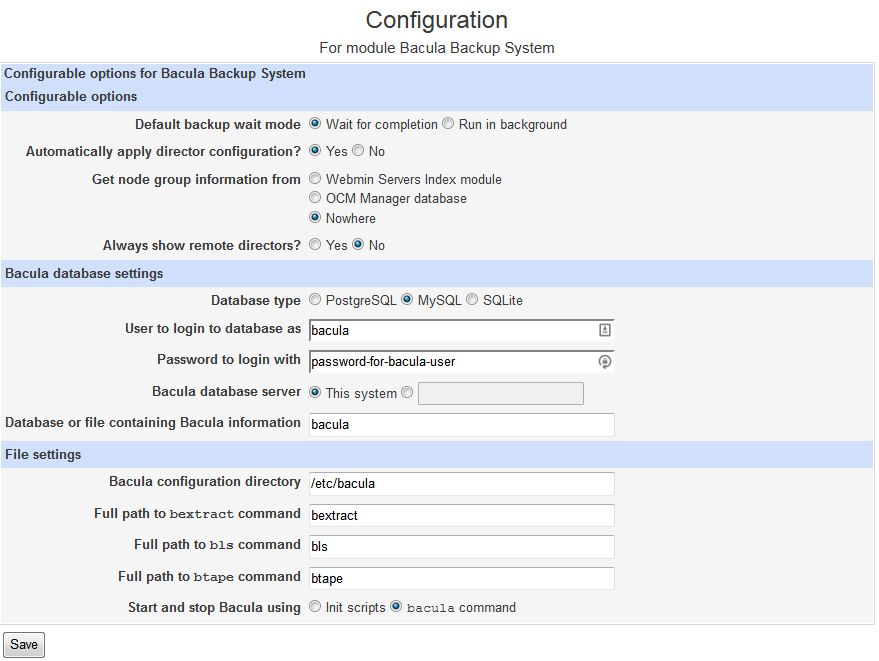
Task: Click the File settings section header
Action: 437,455
